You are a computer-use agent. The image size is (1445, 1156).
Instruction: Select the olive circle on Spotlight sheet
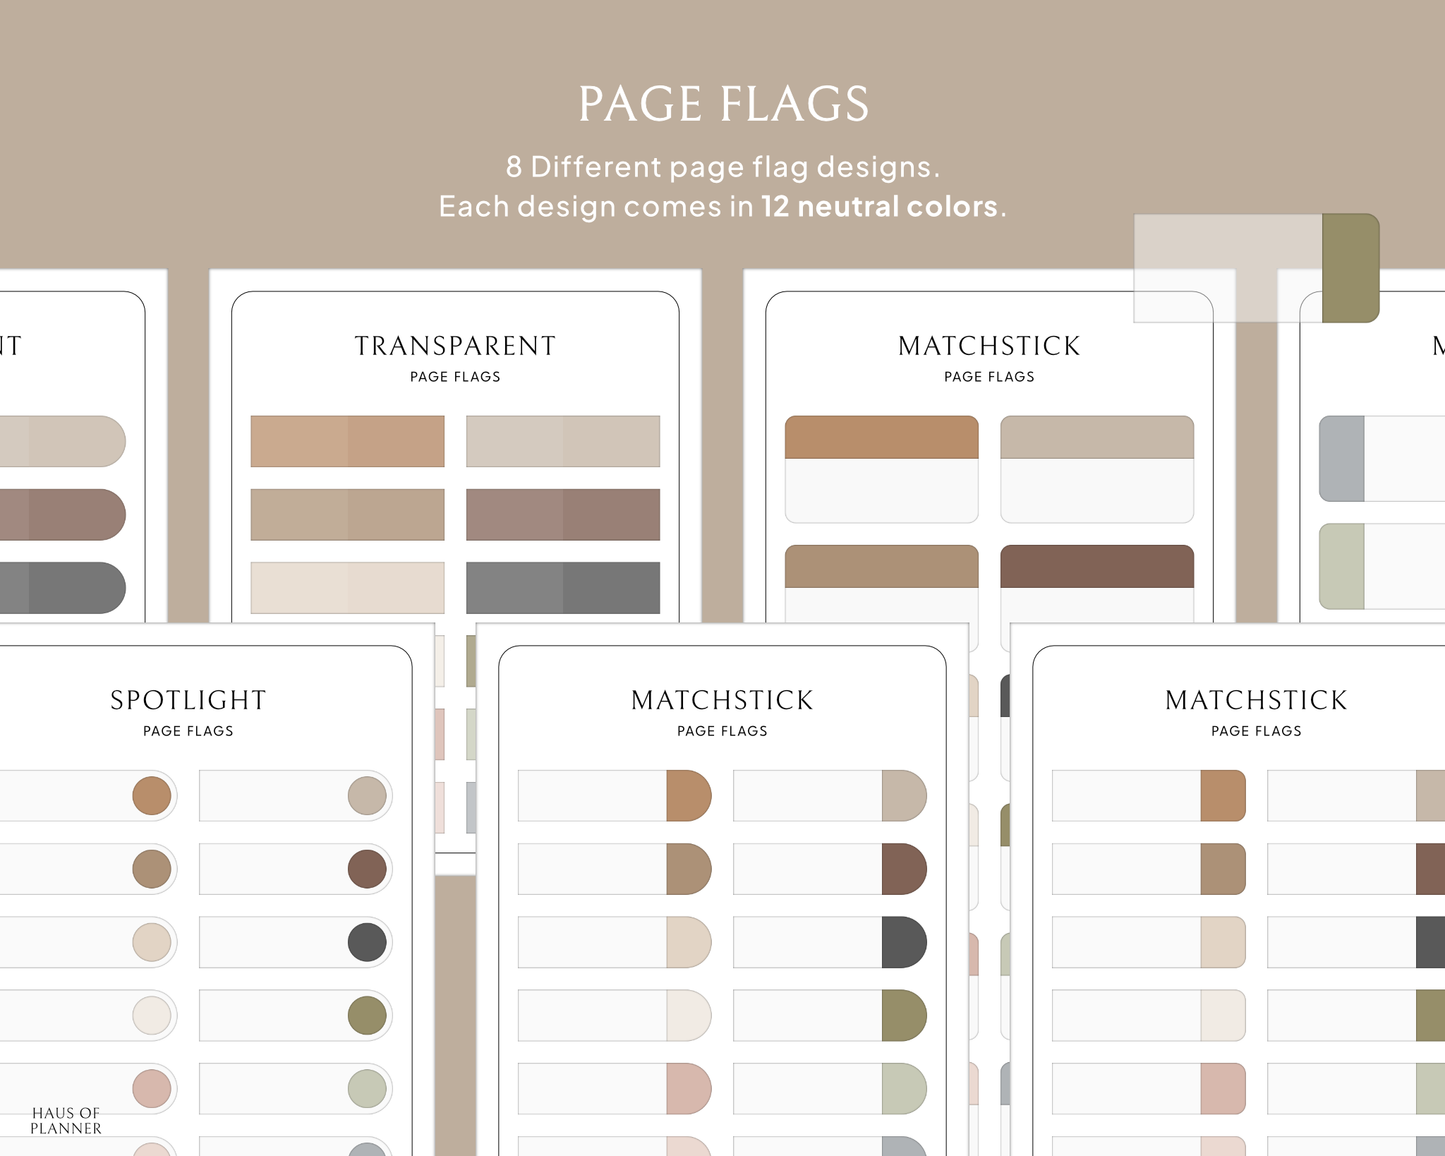[x=367, y=1015]
